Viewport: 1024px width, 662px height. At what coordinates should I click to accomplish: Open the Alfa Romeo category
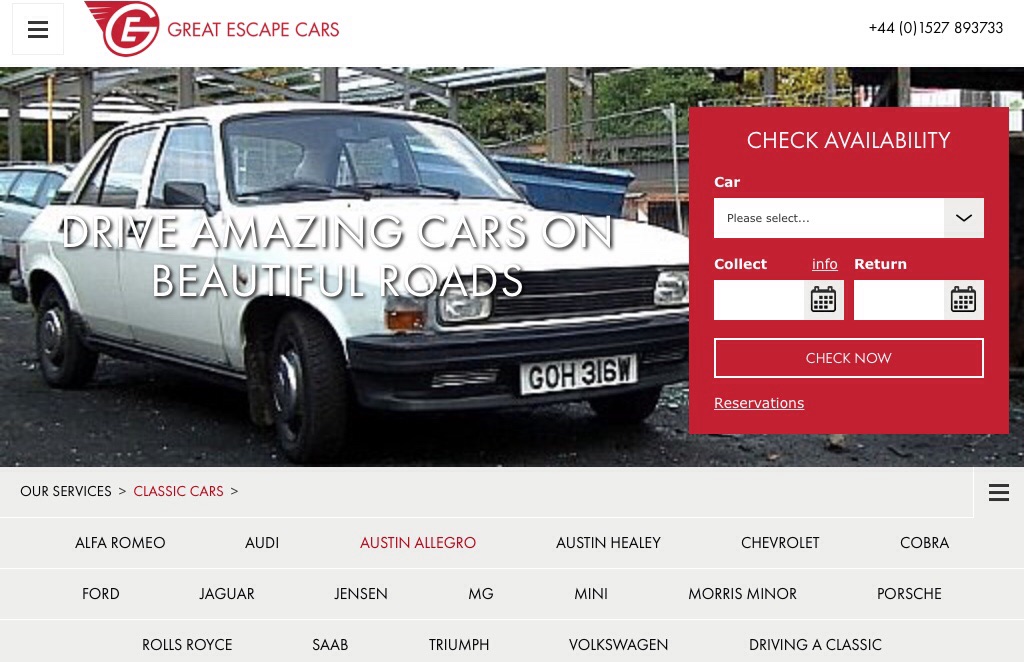click(x=120, y=543)
